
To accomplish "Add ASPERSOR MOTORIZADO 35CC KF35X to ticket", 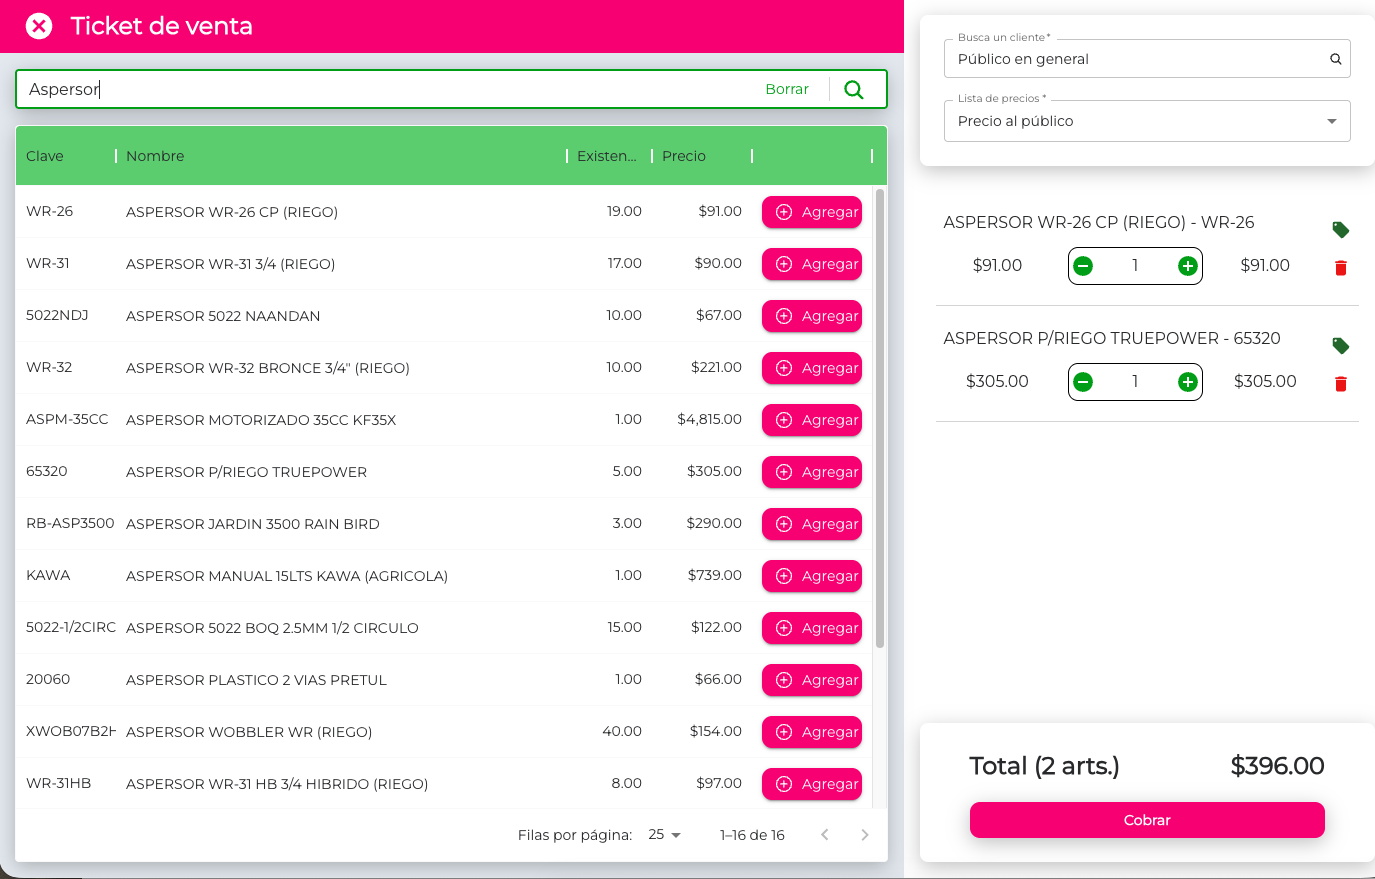I will pos(812,420).
